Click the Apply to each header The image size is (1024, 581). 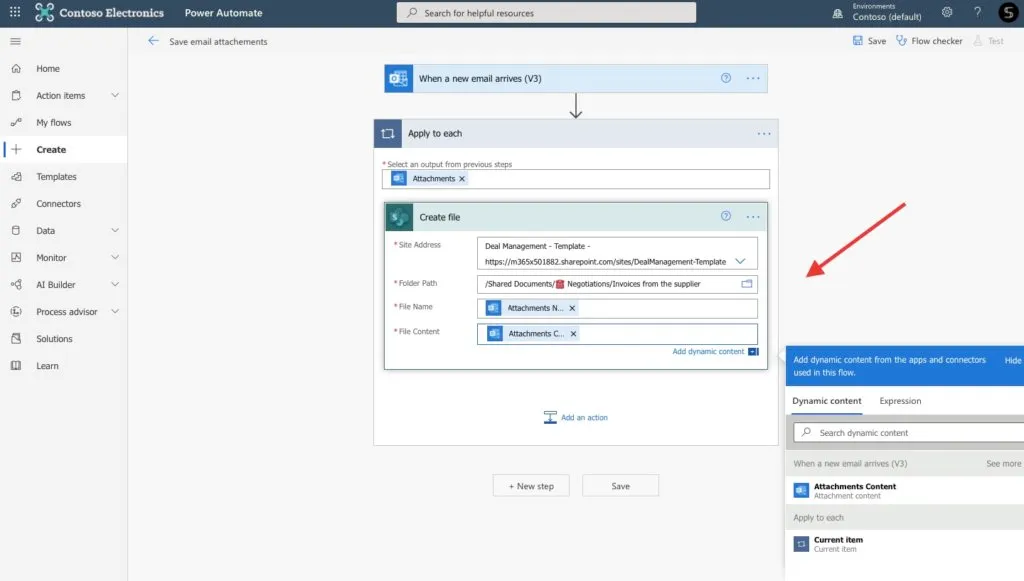pyautogui.click(x=575, y=133)
